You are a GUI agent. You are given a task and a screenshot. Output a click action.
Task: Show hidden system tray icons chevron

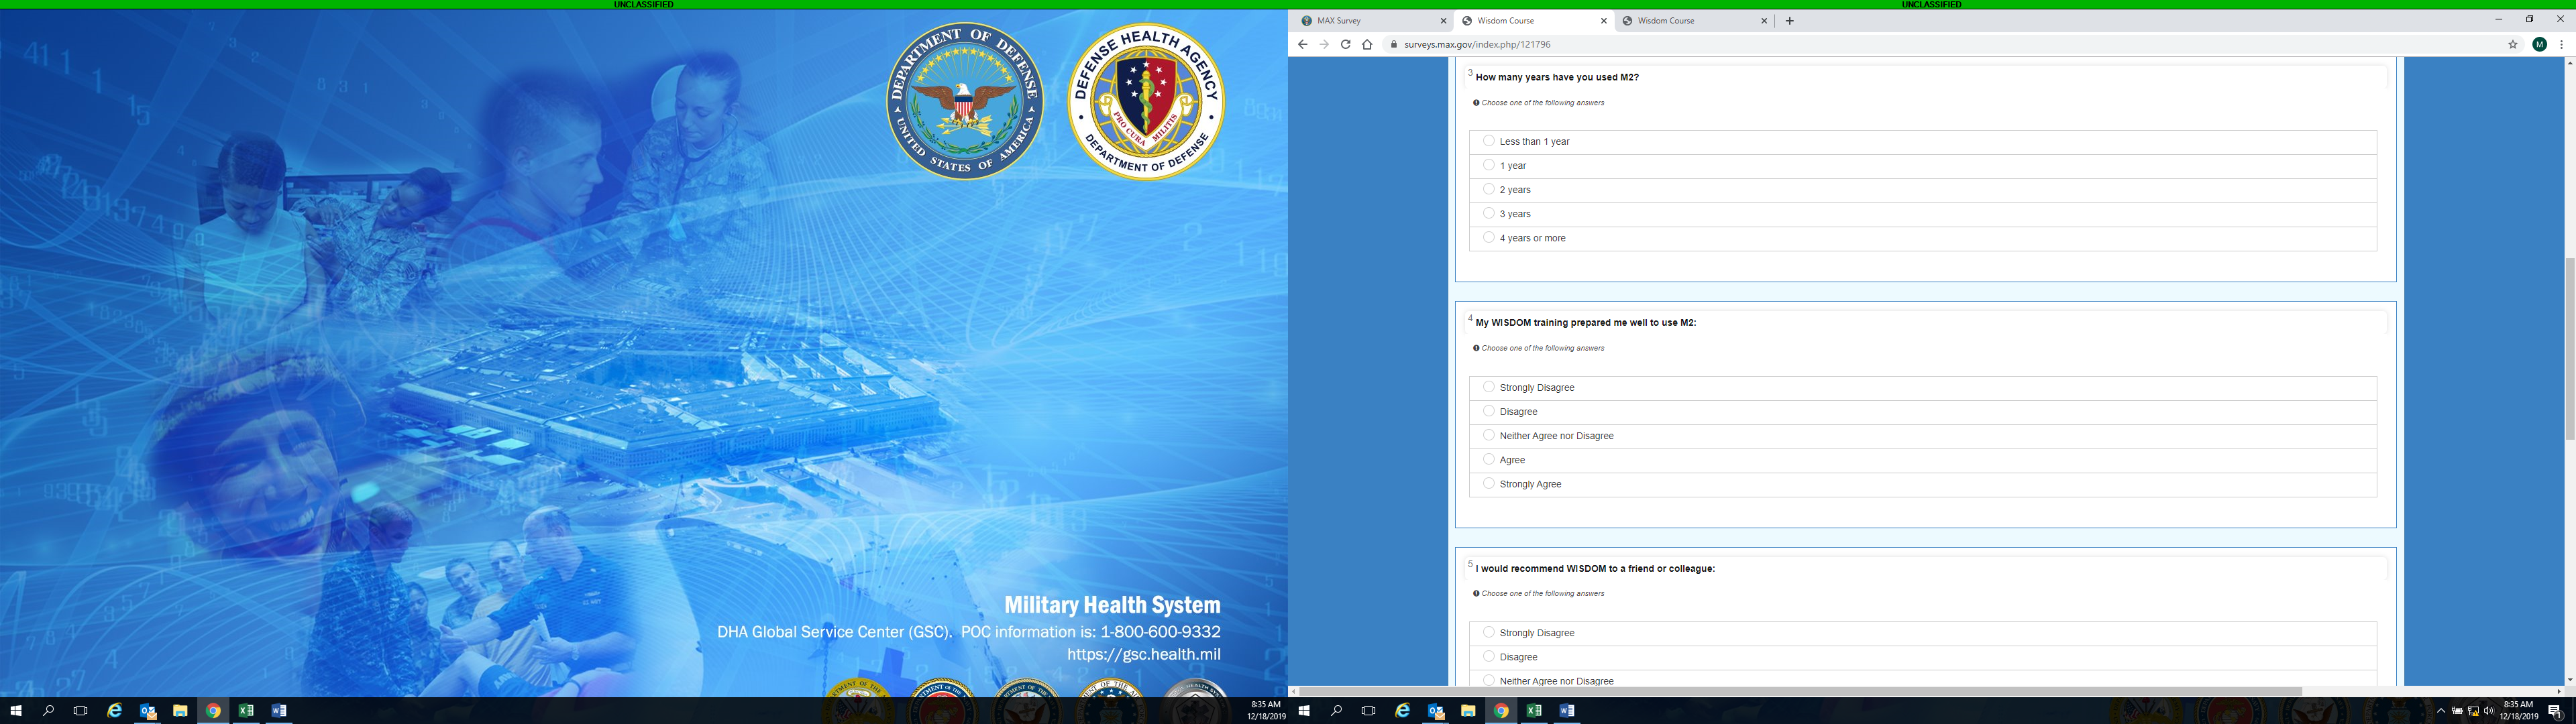tap(2441, 711)
